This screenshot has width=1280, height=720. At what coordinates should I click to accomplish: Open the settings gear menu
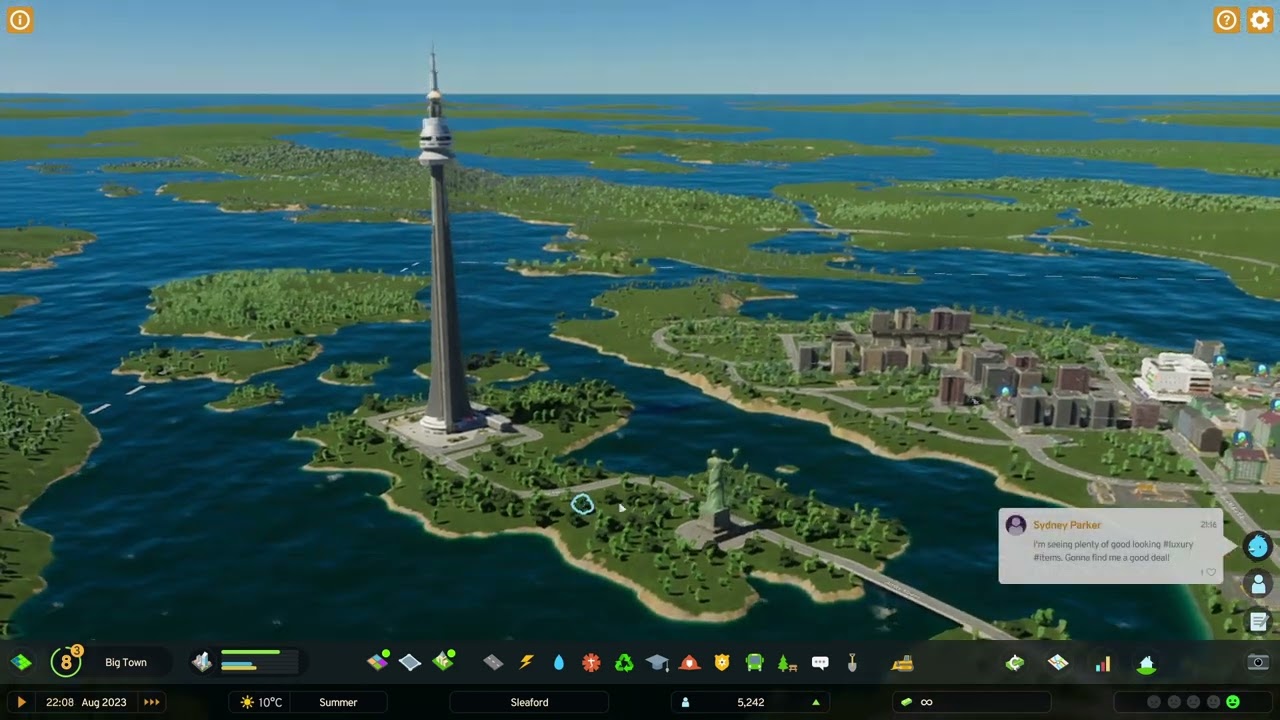(1260, 20)
